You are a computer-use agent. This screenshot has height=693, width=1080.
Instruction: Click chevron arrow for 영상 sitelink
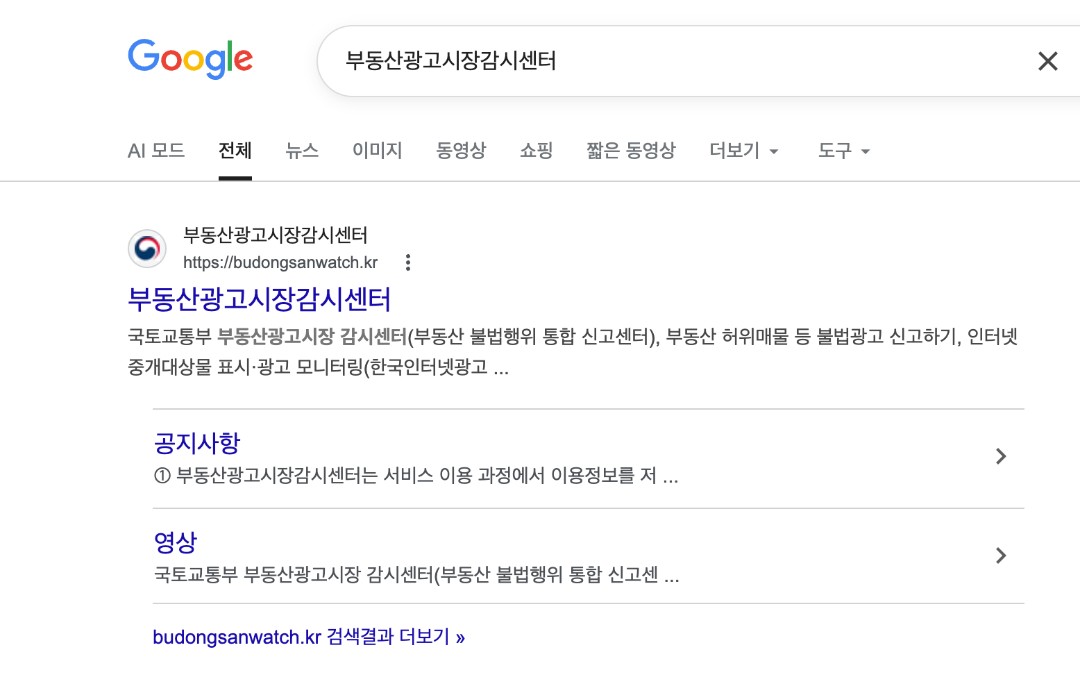coord(1001,555)
